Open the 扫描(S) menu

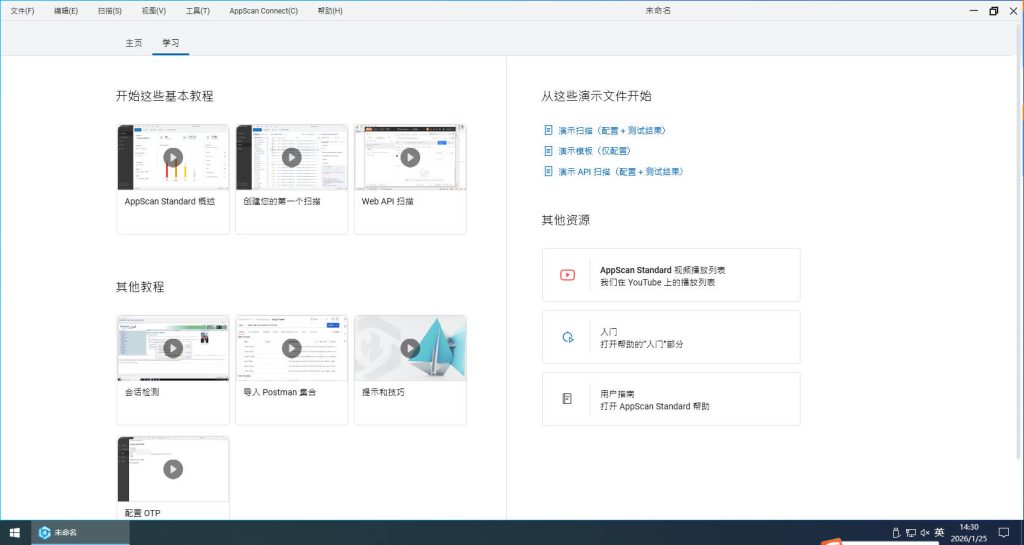pyautogui.click(x=110, y=11)
